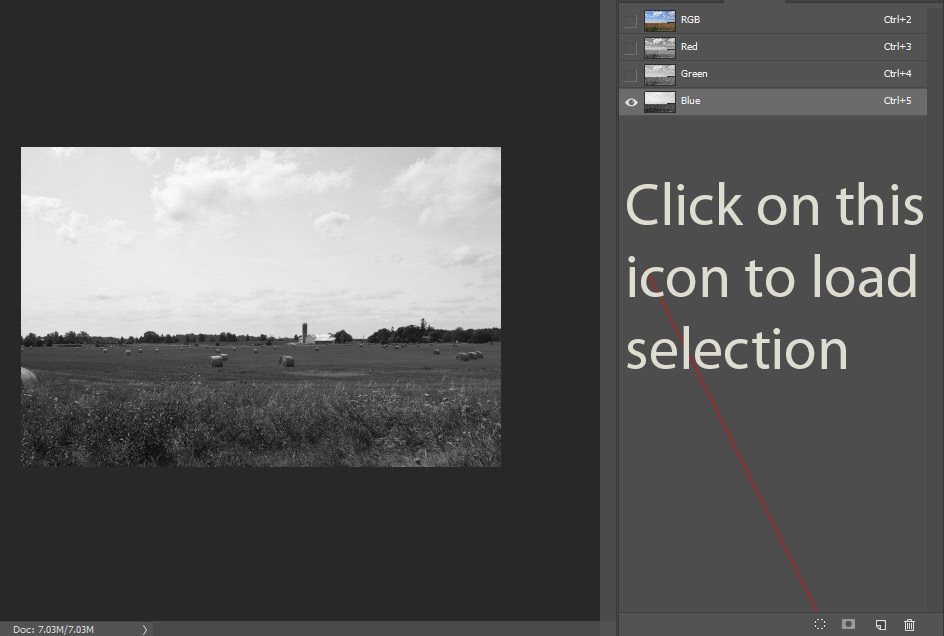
Task: Show the RGB composite channel visibility
Action: (630, 20)
